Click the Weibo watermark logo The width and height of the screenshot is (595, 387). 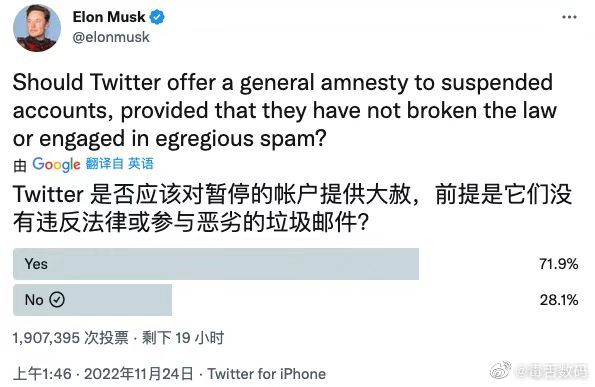[500, 370]
